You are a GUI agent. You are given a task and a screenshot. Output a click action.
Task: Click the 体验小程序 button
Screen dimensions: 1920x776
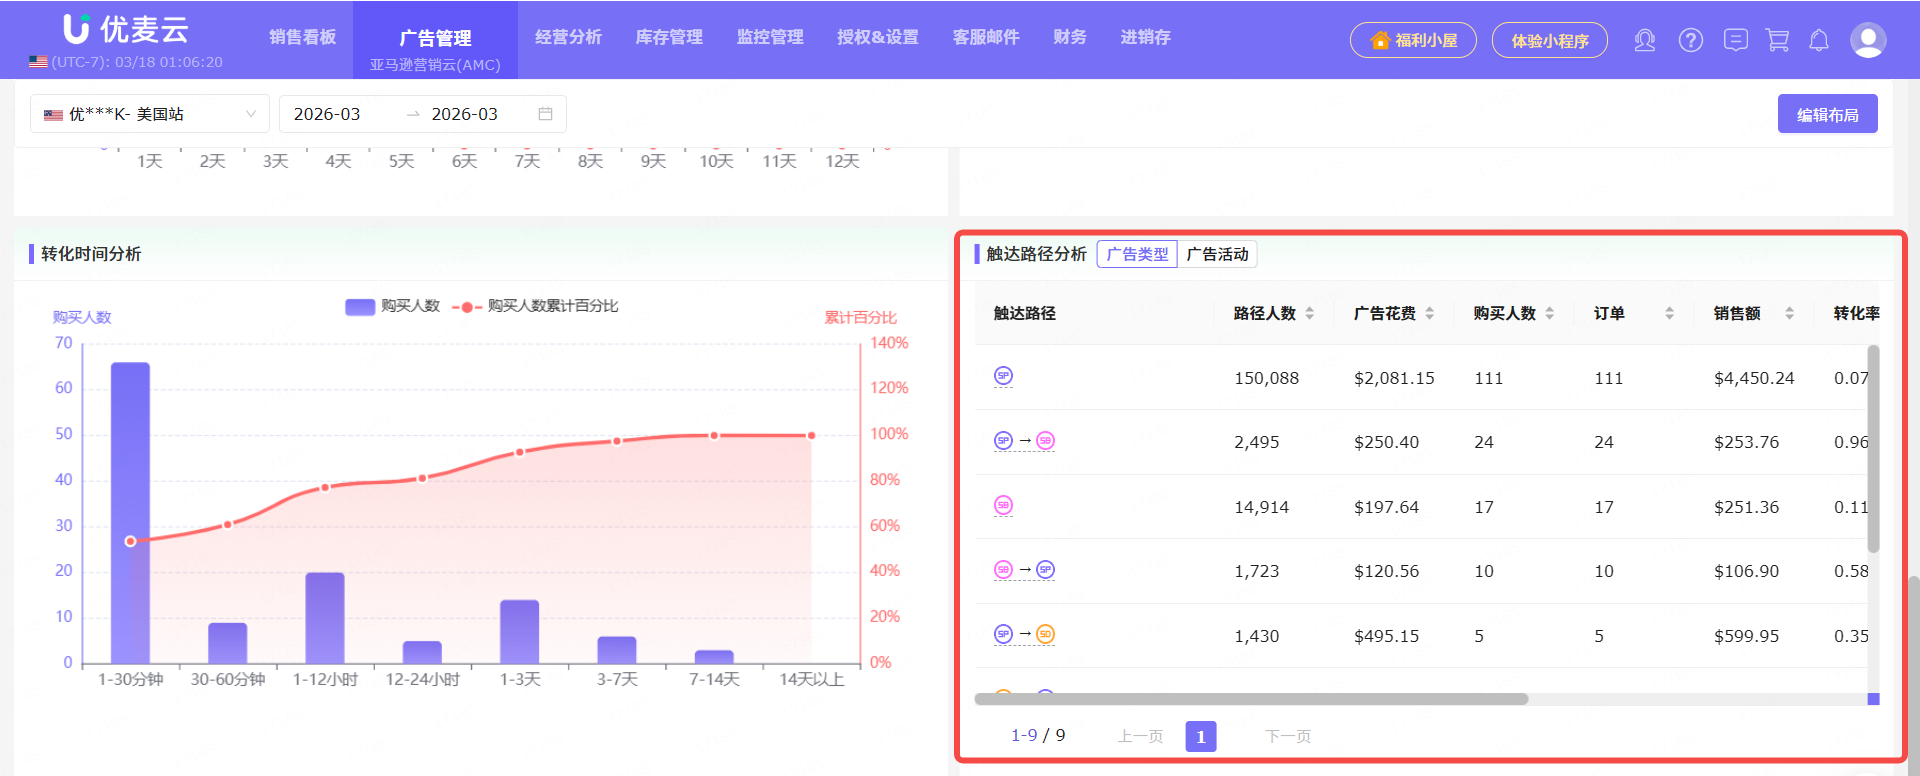click(x=1550, y=40)
